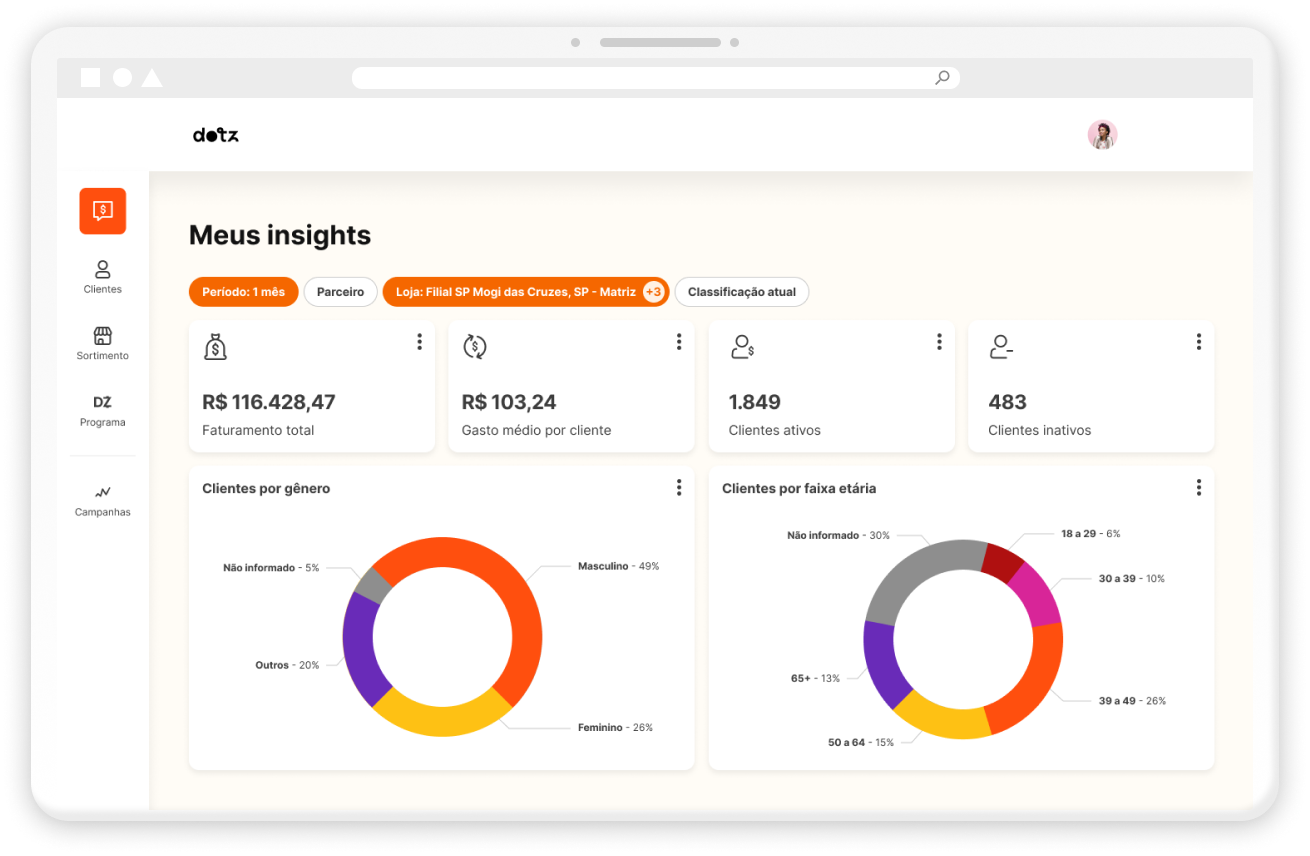The image size is (1310, 856).
Task: Click the person-dollar icon on Clientes ativos
Action: click(742, 347)
